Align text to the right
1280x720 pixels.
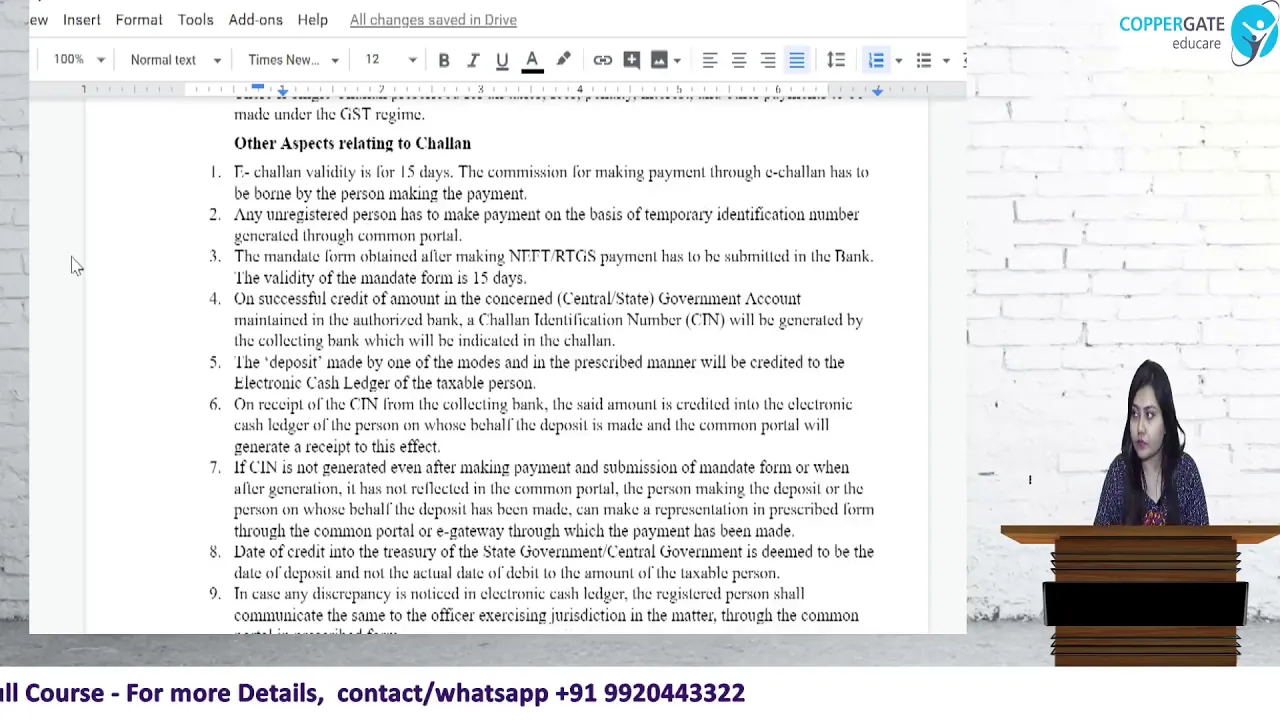(x=767, y=60)
